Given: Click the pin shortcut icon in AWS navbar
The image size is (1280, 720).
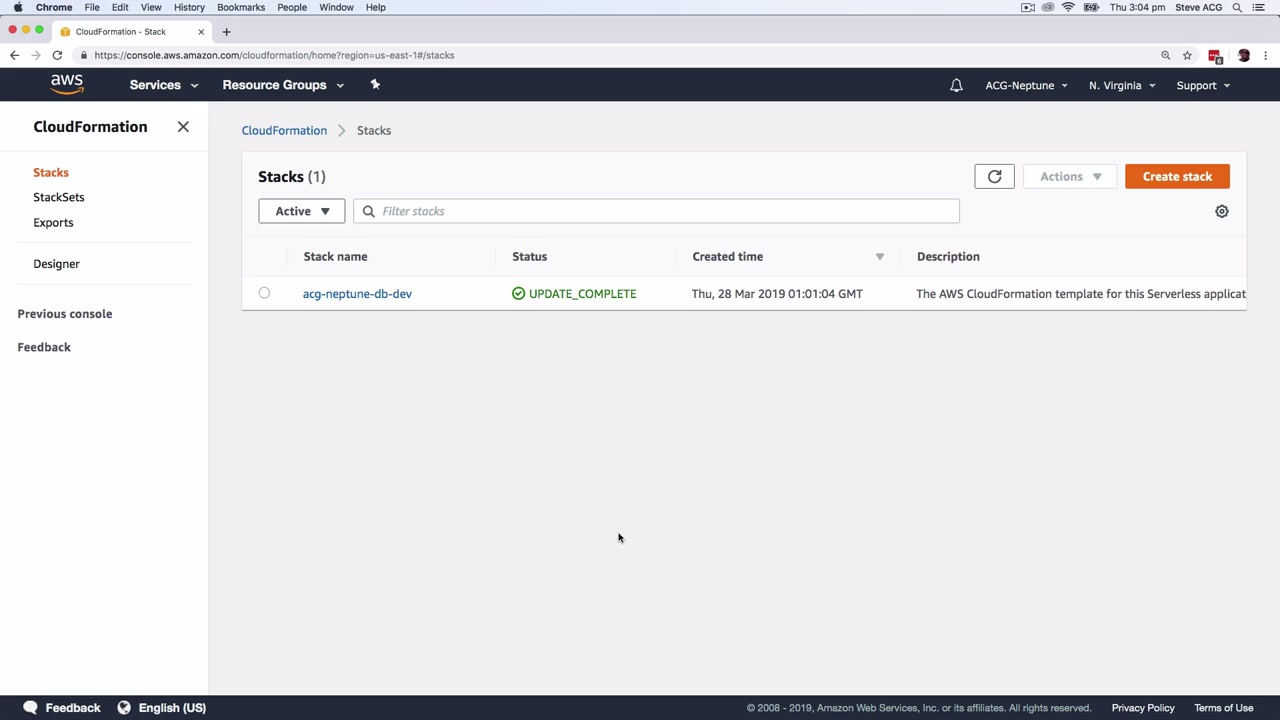Looking at the screenshot, I should coord(375,85).
